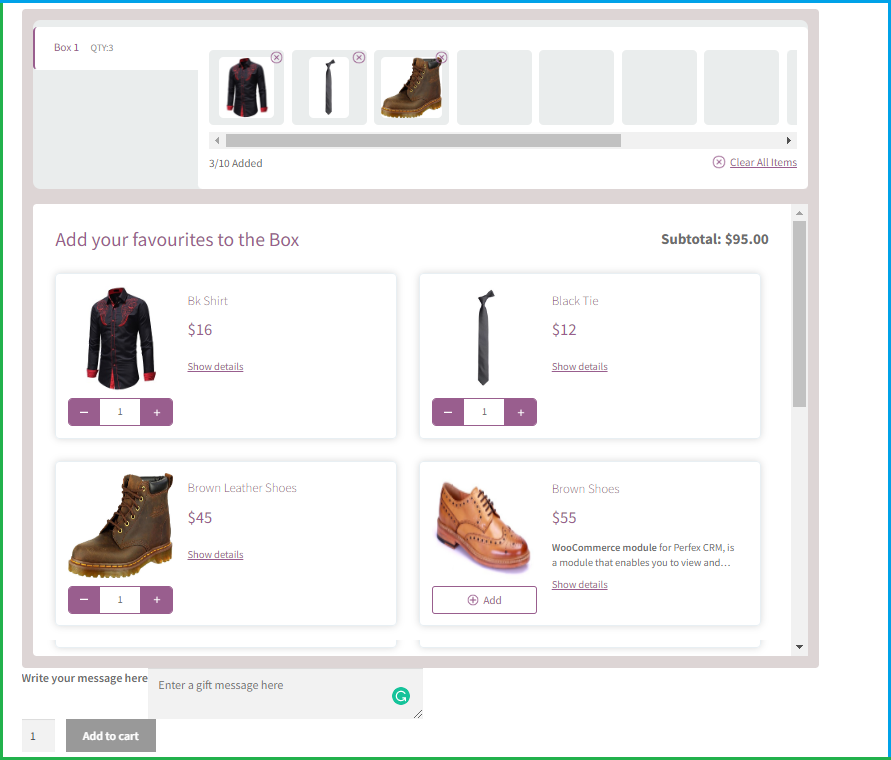Select the Box 1 tab
The width and height of the screenshot is (891, 760).
tap(65, 47)
